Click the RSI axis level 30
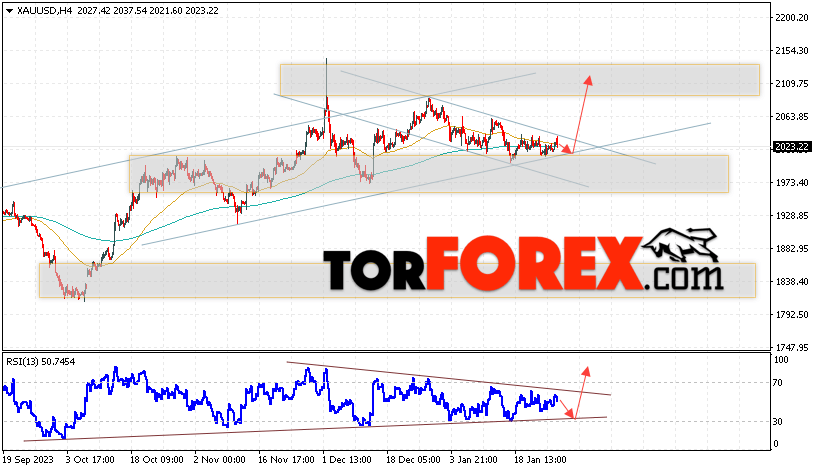816x471 pixels. [x=777, y=422]
